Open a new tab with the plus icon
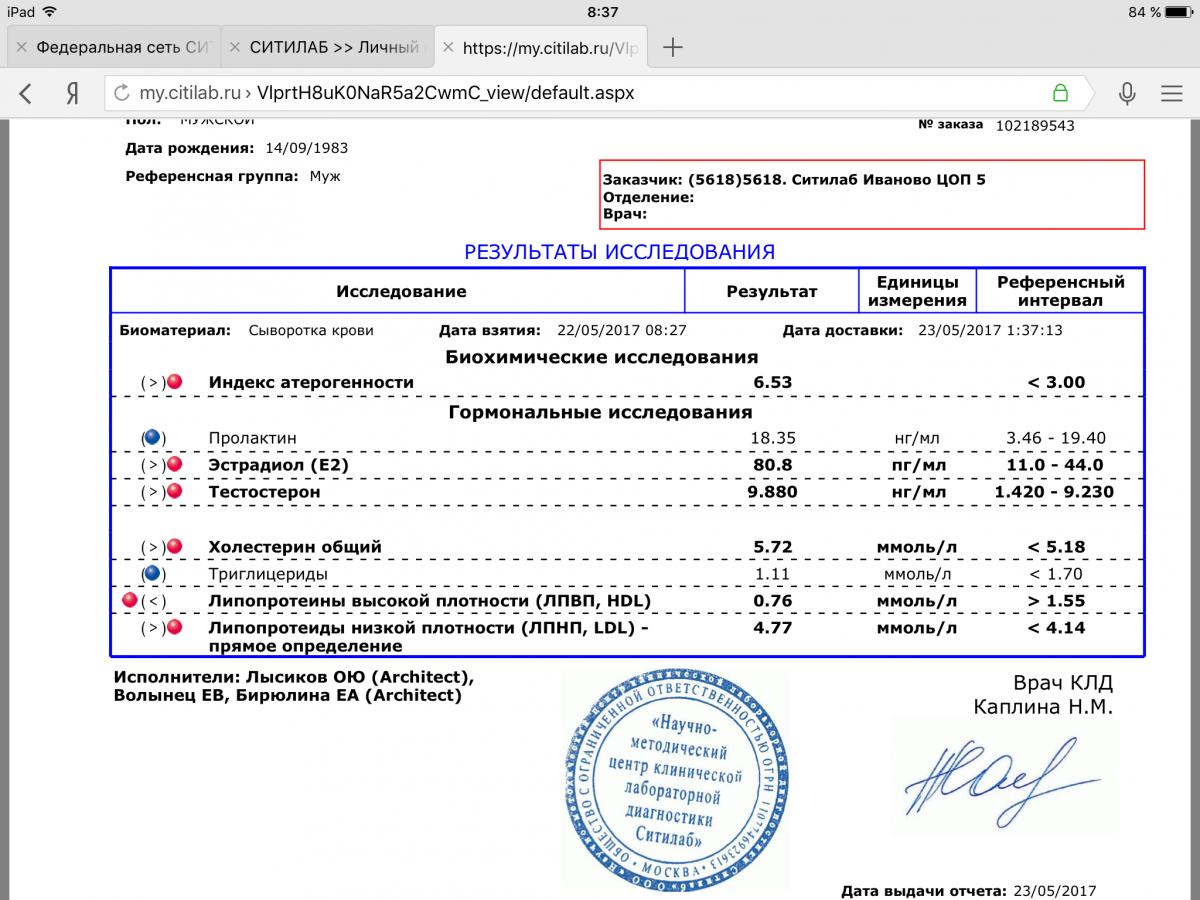This screenshot has width=1200, height=900. coord(673,47)
